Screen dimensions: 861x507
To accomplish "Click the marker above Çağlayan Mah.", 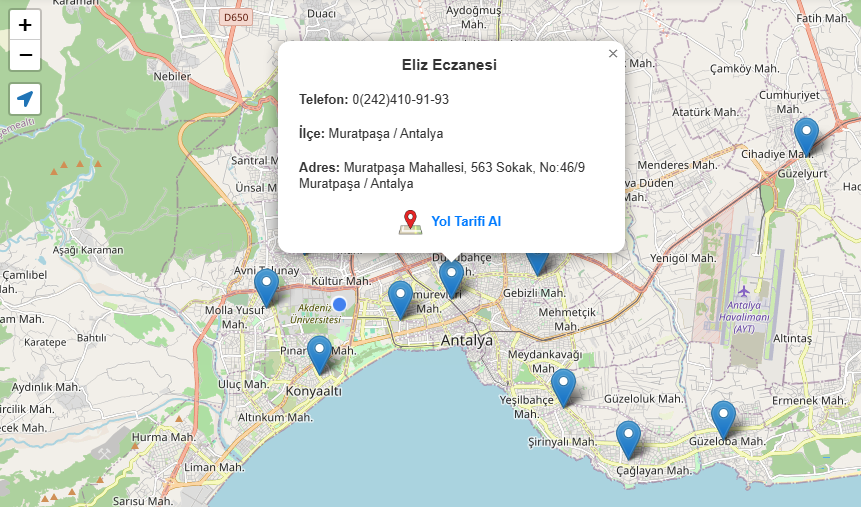I will tap(627, 439).
